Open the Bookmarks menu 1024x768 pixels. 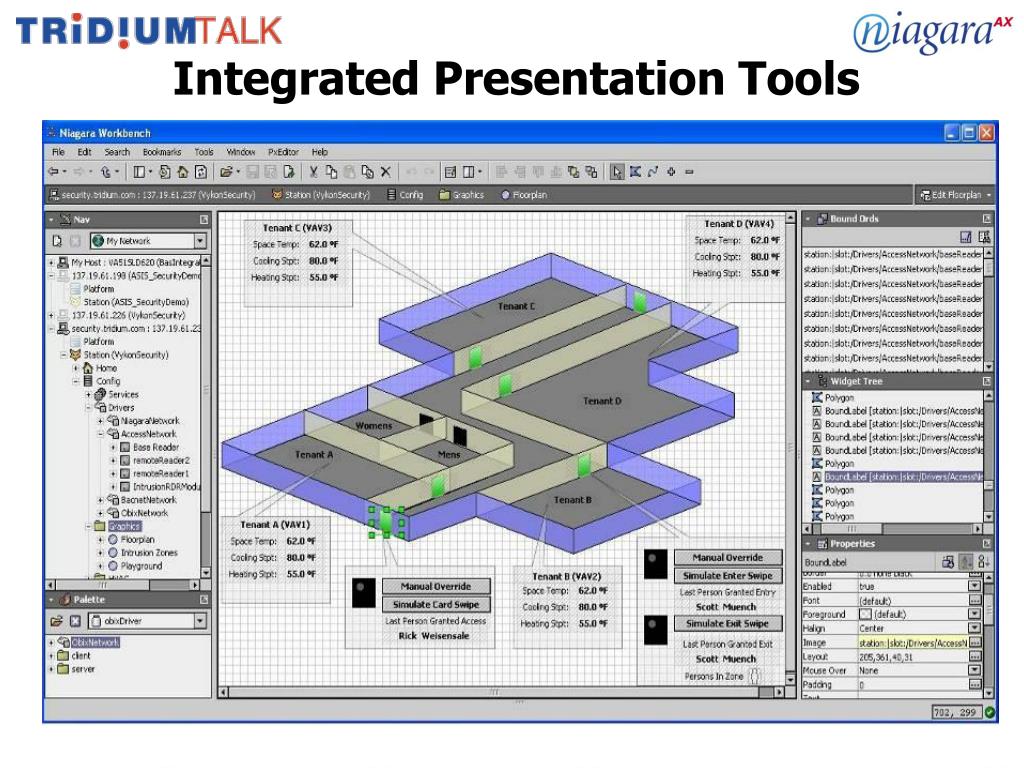[161, 152]
